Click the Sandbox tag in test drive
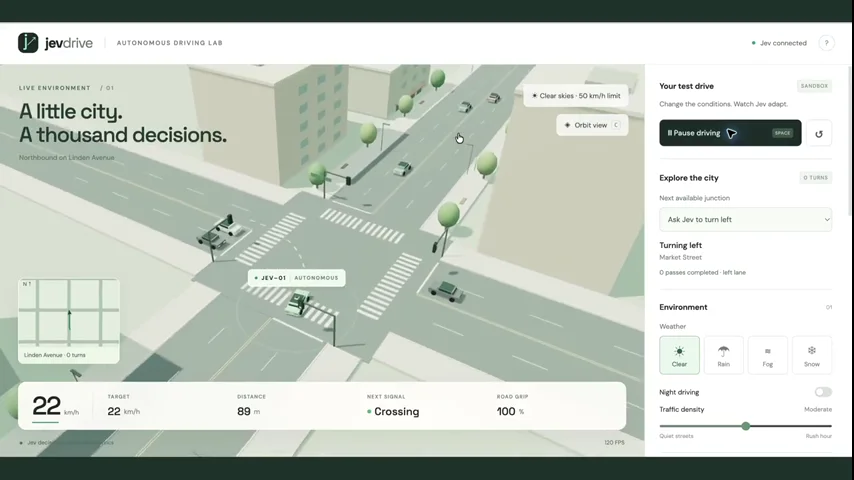 [x=814, y=86]
